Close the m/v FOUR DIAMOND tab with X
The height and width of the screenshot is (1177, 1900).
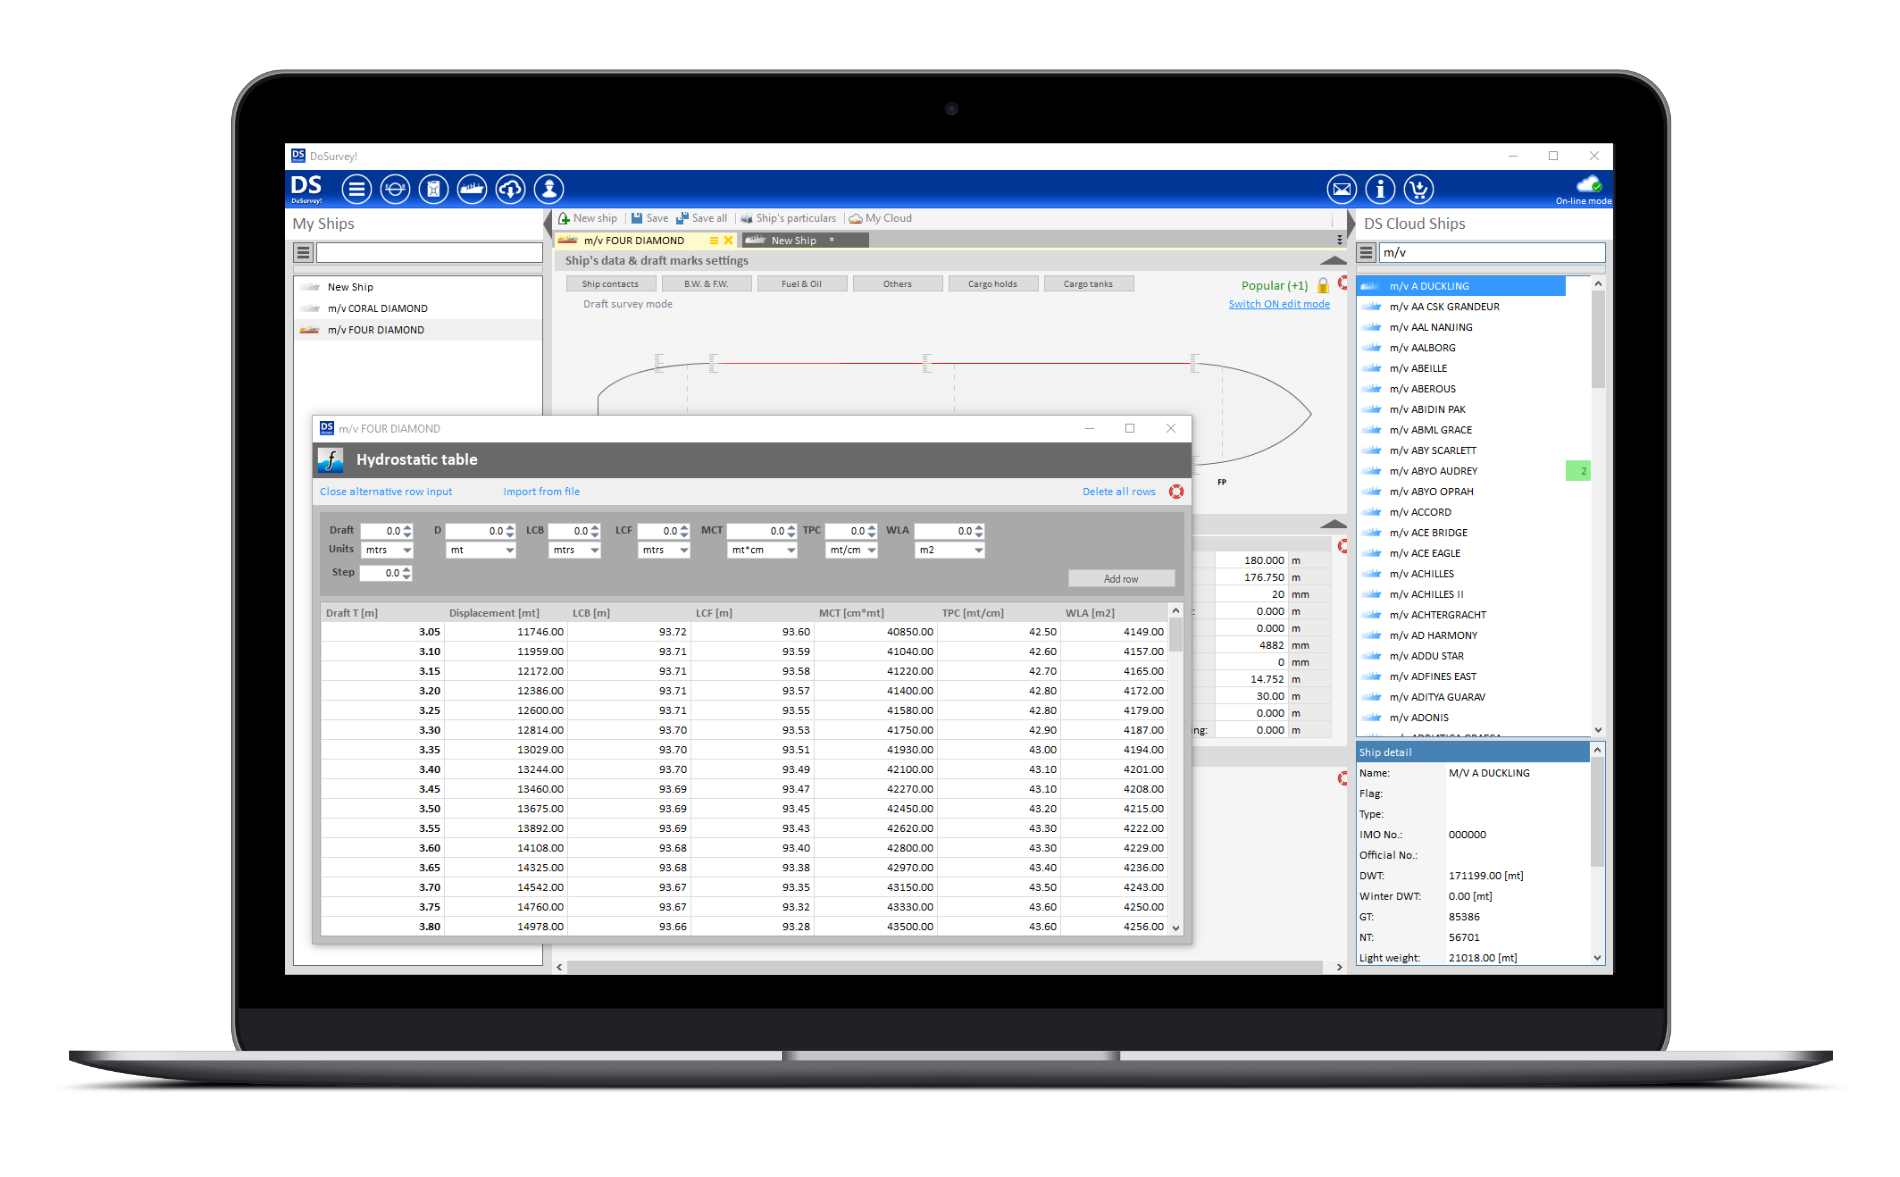coord(728,240)
